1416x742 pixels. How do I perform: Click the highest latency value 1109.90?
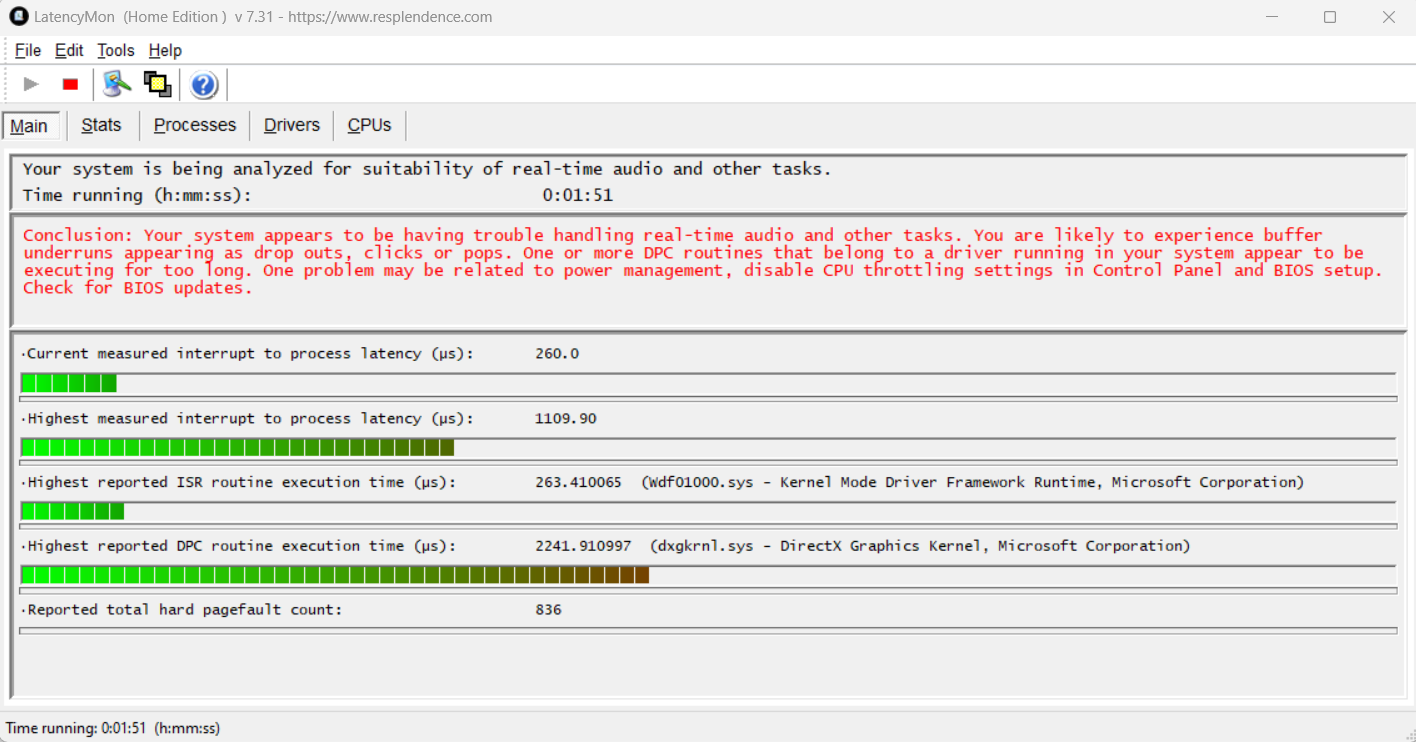tap(566, 419)
